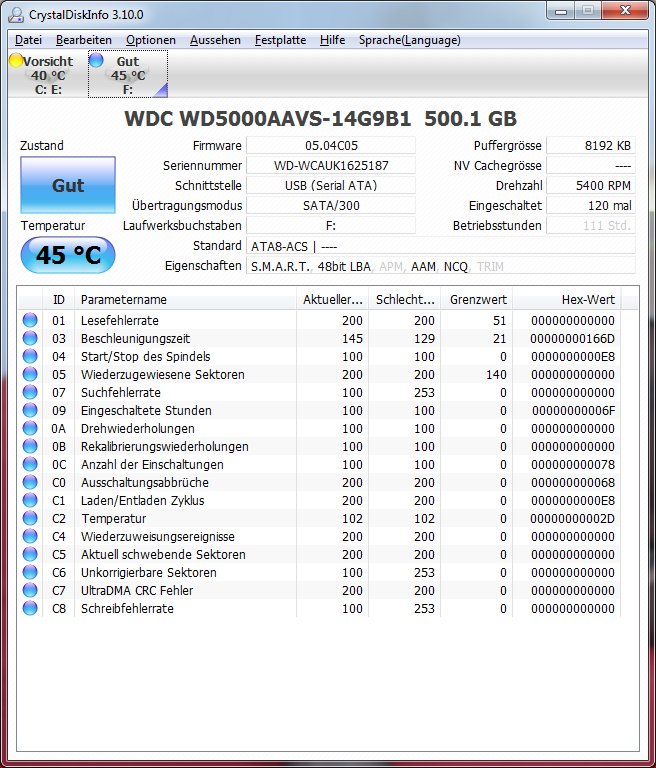This screenshot has width=656, height=768.
Task: Click the Aktueller column header
Action: 332,299
